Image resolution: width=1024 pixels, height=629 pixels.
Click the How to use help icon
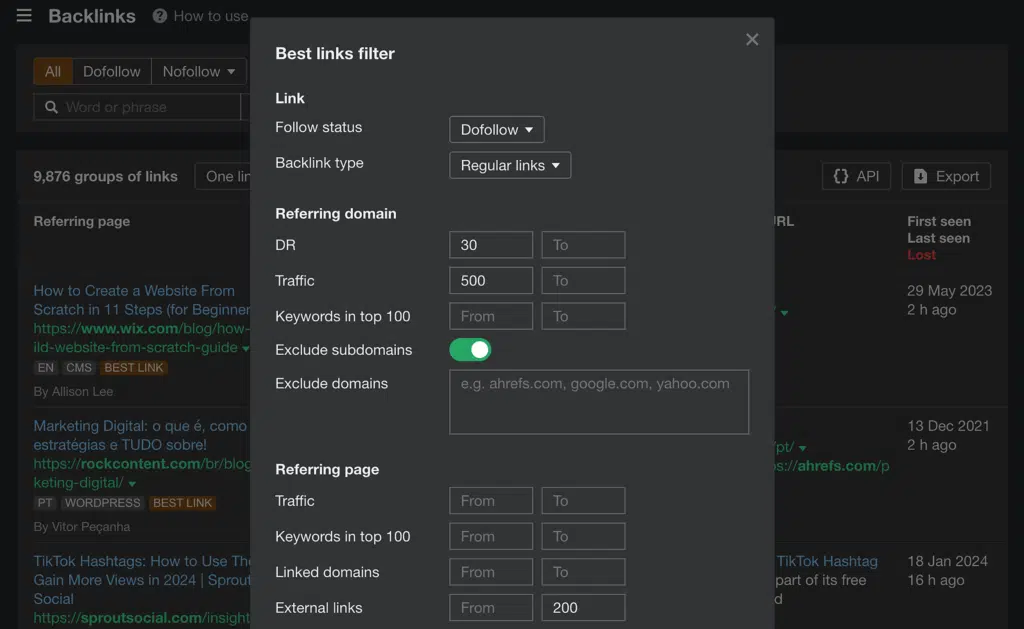160,16
